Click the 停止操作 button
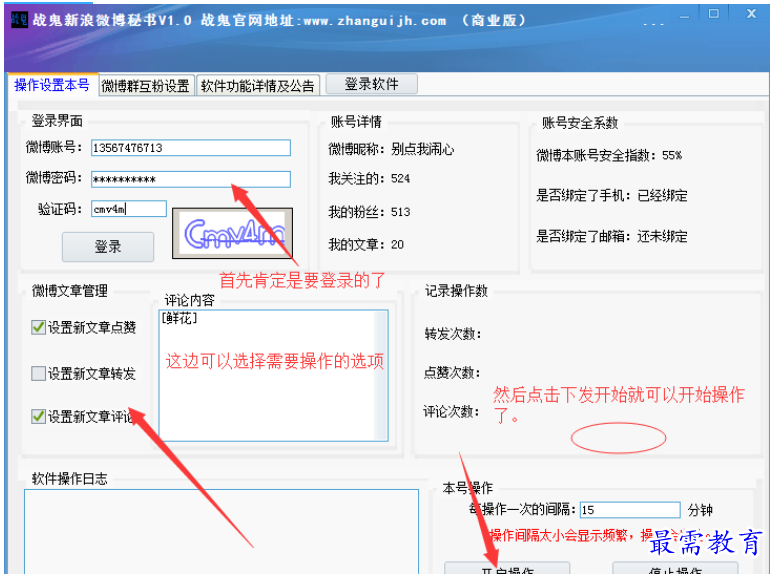 675,568
